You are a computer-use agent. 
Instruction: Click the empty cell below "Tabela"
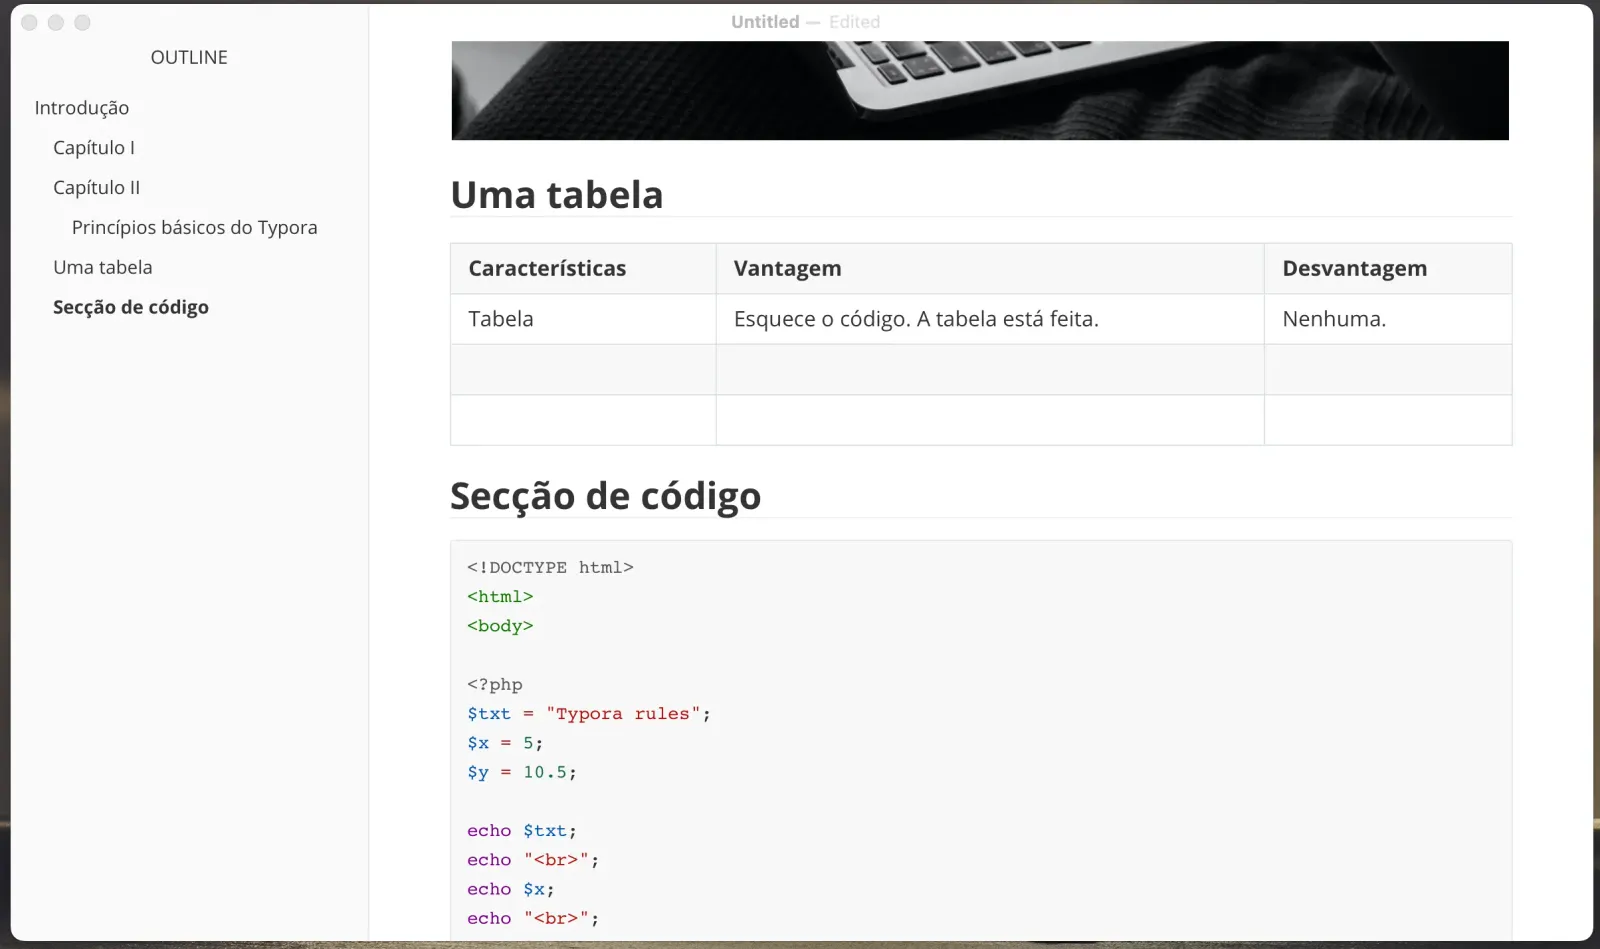pyautogui.click(x=582, y=369)
